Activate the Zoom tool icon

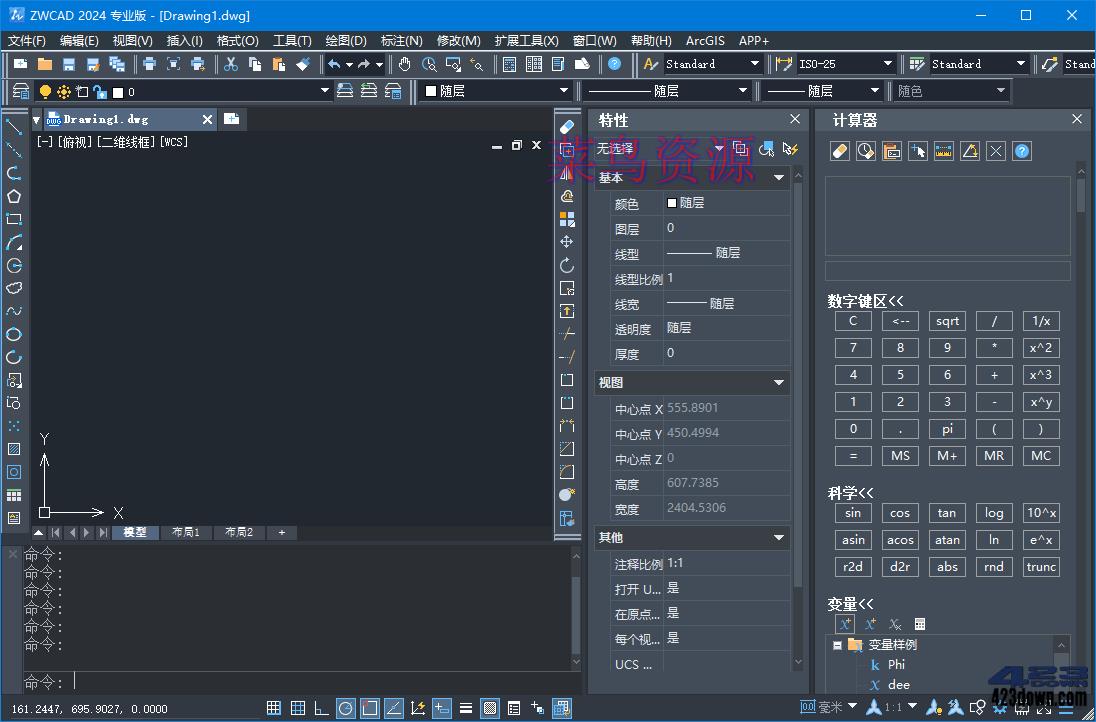428,63
